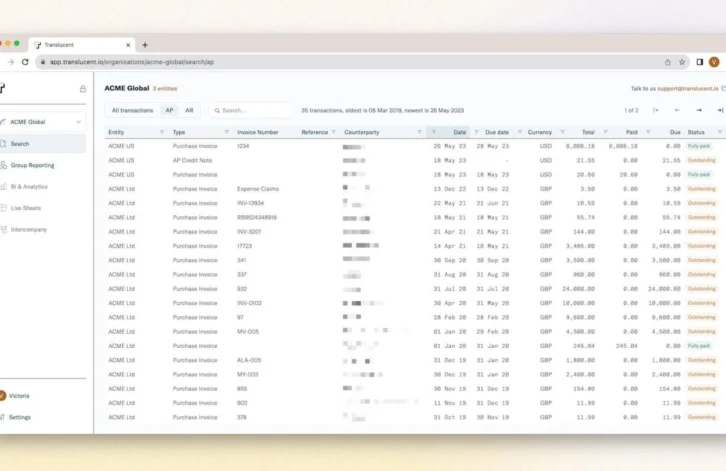Toggle the AP transactions filter
Image resolution: width=726 pixels, height=471 pixels.
click(169, 110)
